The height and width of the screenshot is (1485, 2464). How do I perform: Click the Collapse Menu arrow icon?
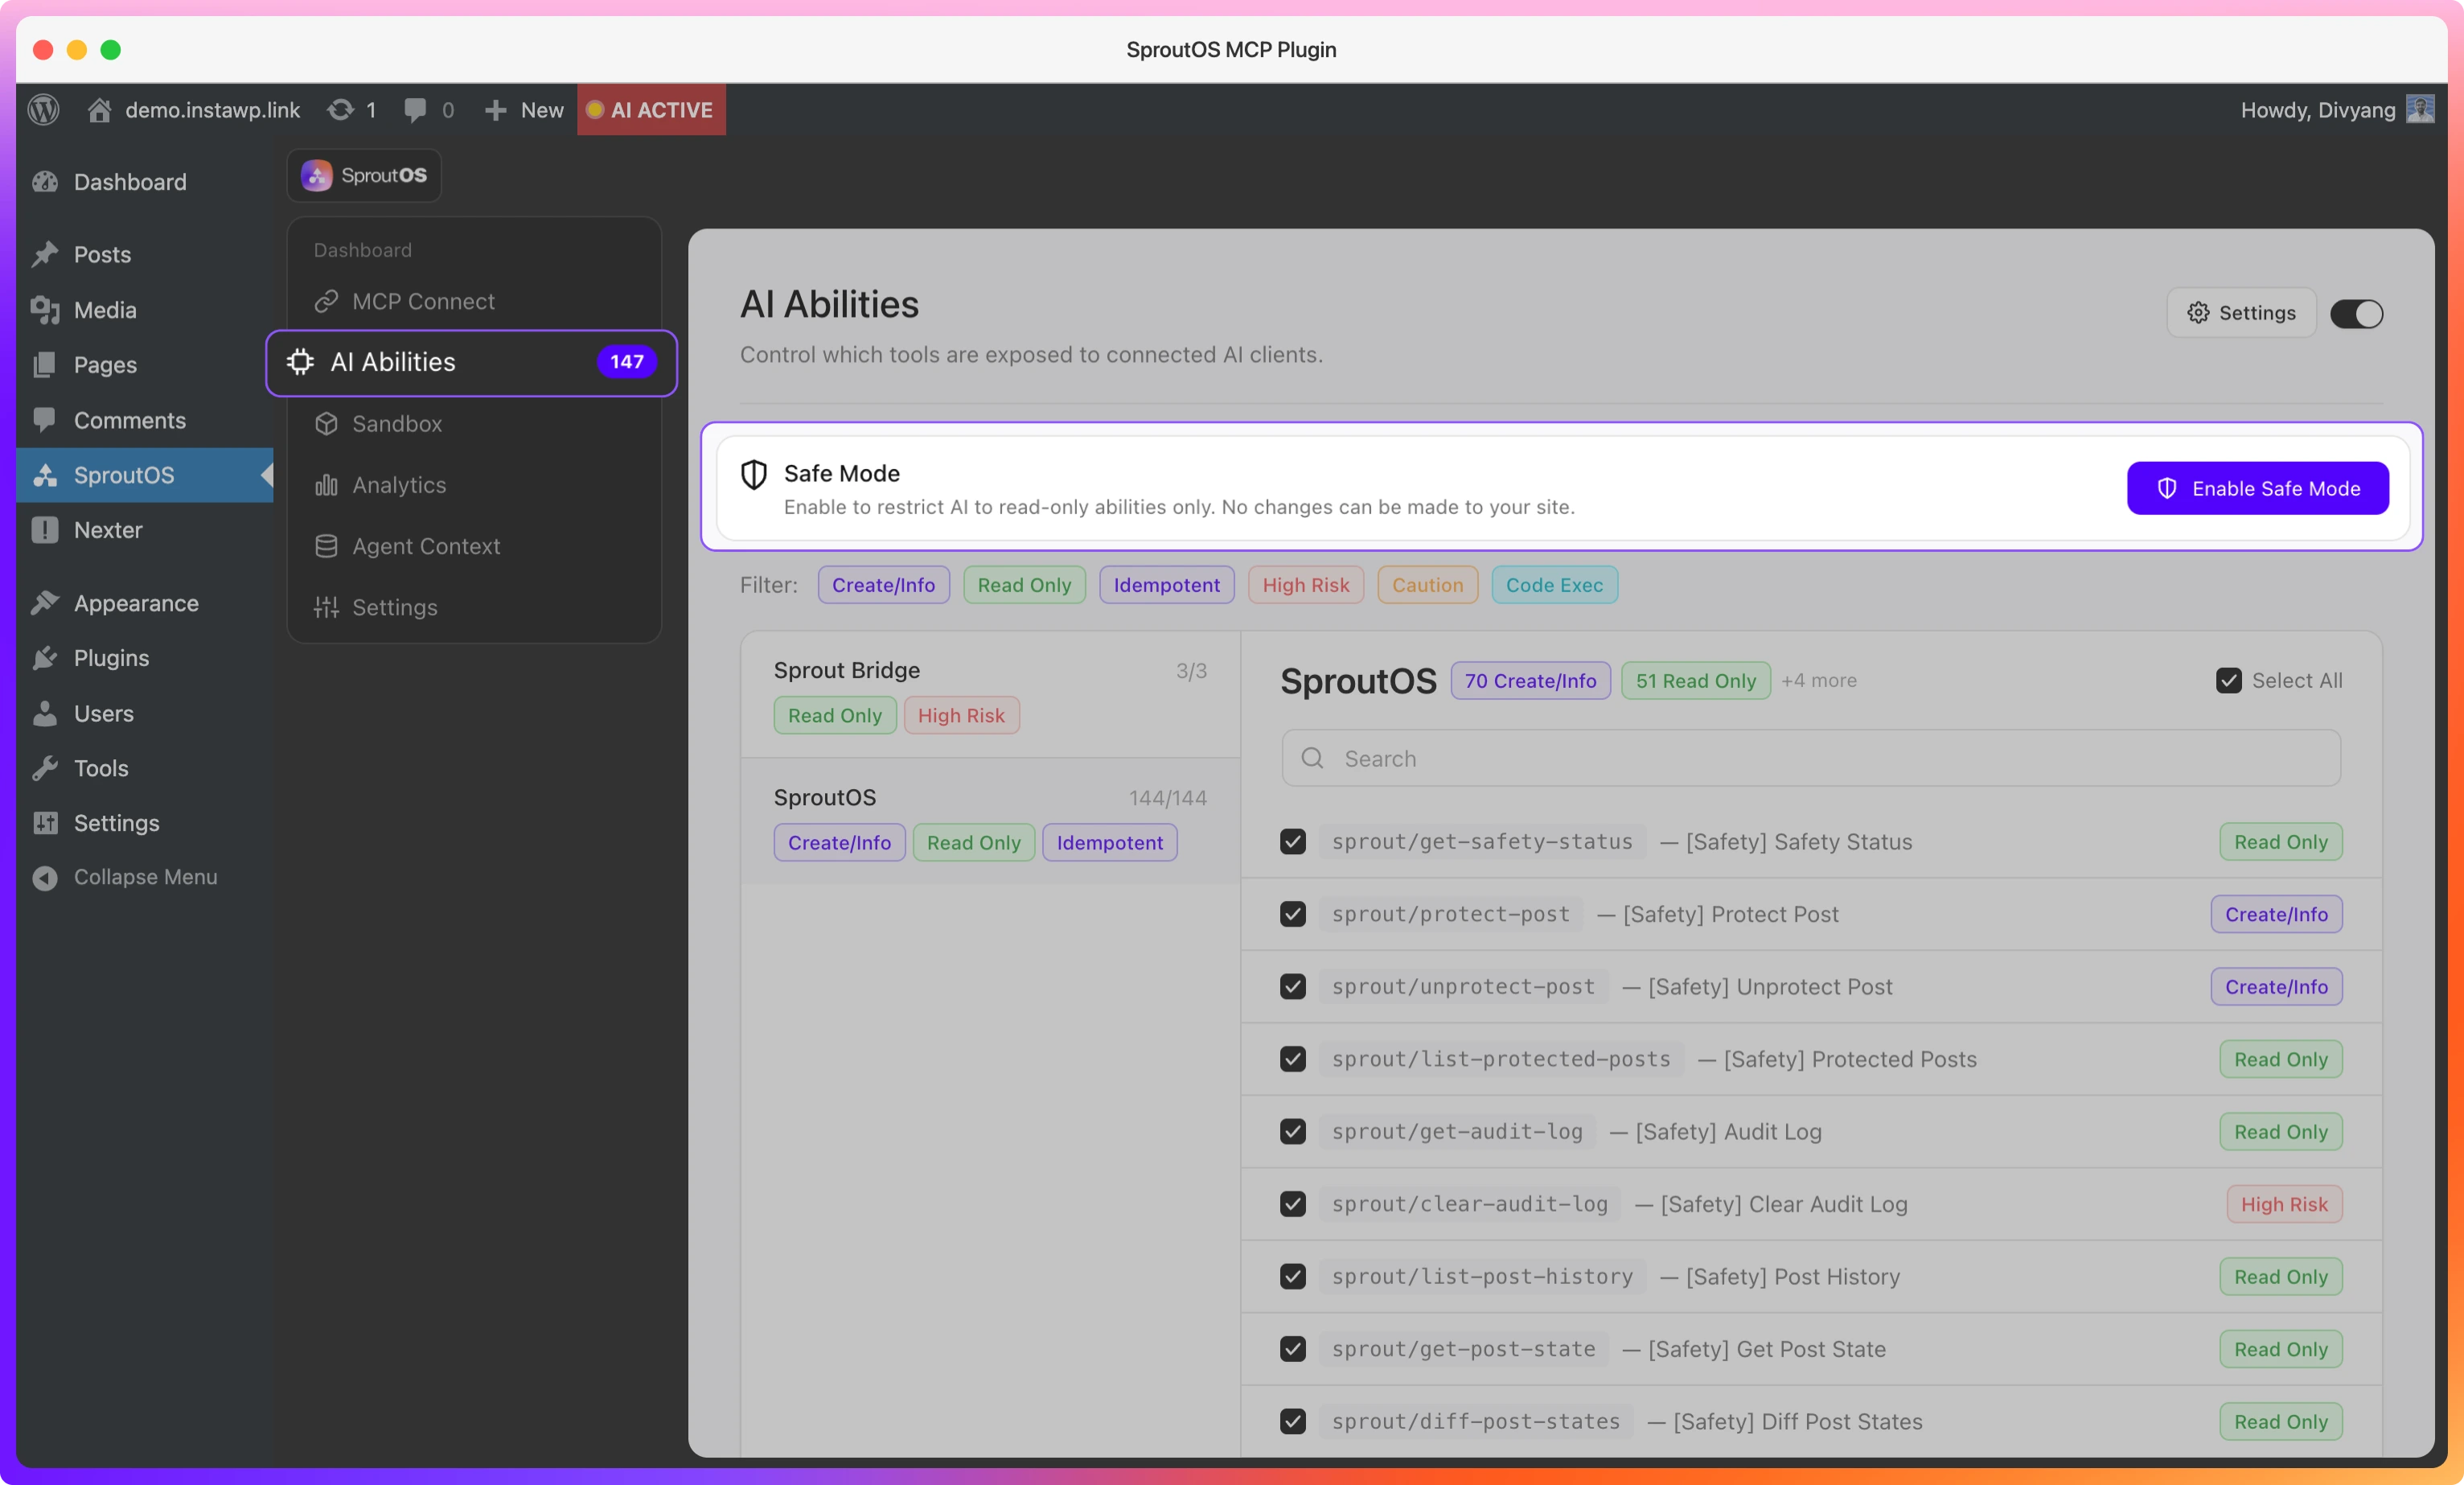[x=45, y=877]
